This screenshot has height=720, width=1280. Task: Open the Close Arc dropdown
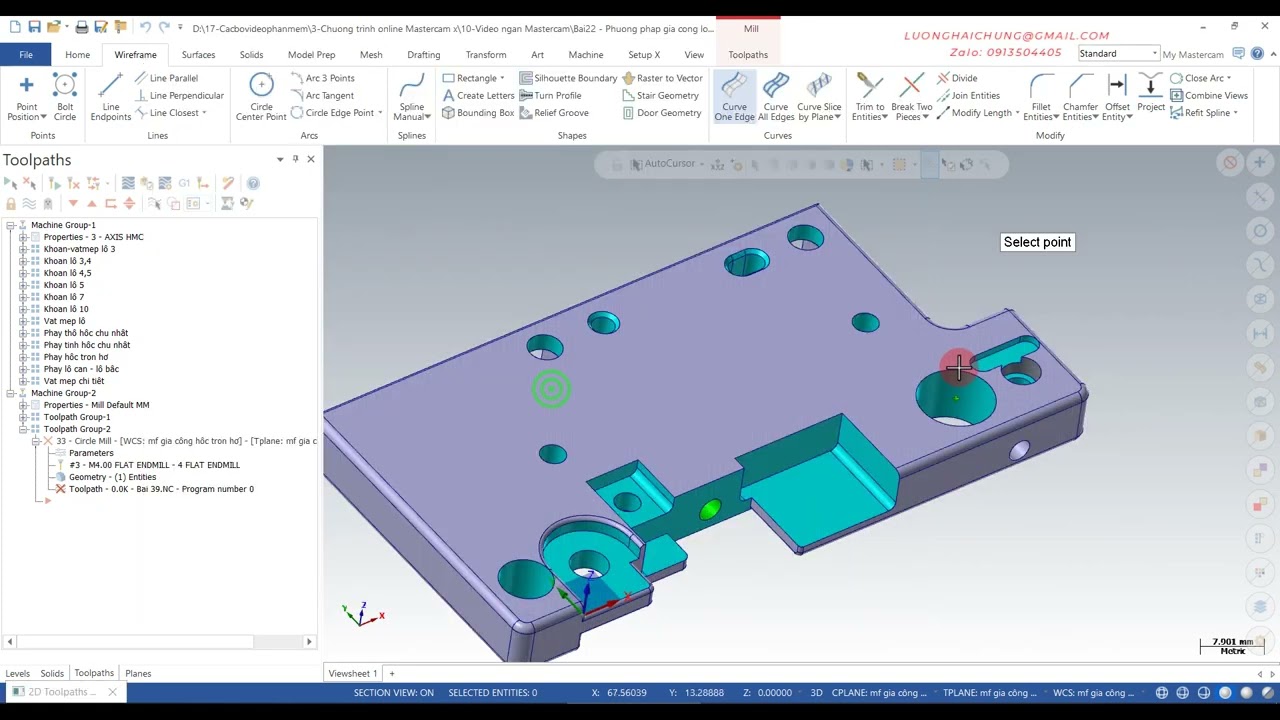[1229, 78]
